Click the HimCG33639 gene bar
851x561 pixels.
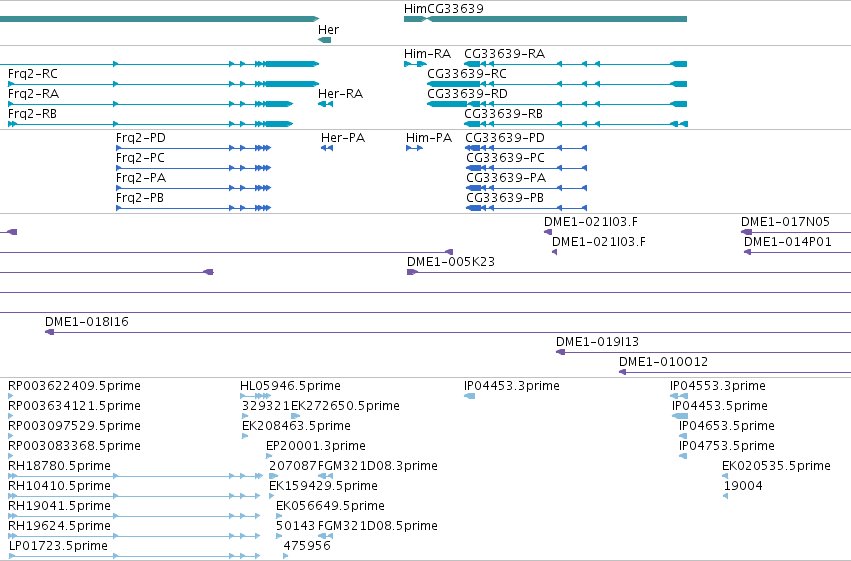click(x=545, y=19)
